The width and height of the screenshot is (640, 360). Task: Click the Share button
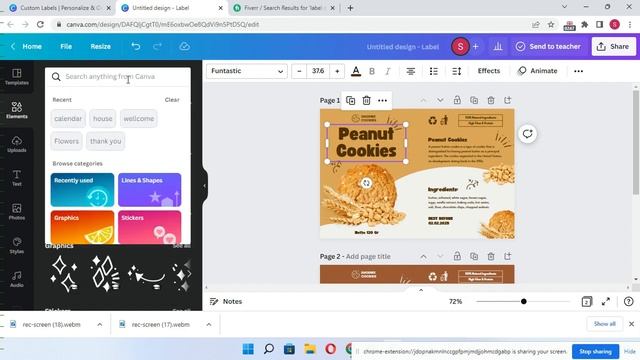[613, 47]
